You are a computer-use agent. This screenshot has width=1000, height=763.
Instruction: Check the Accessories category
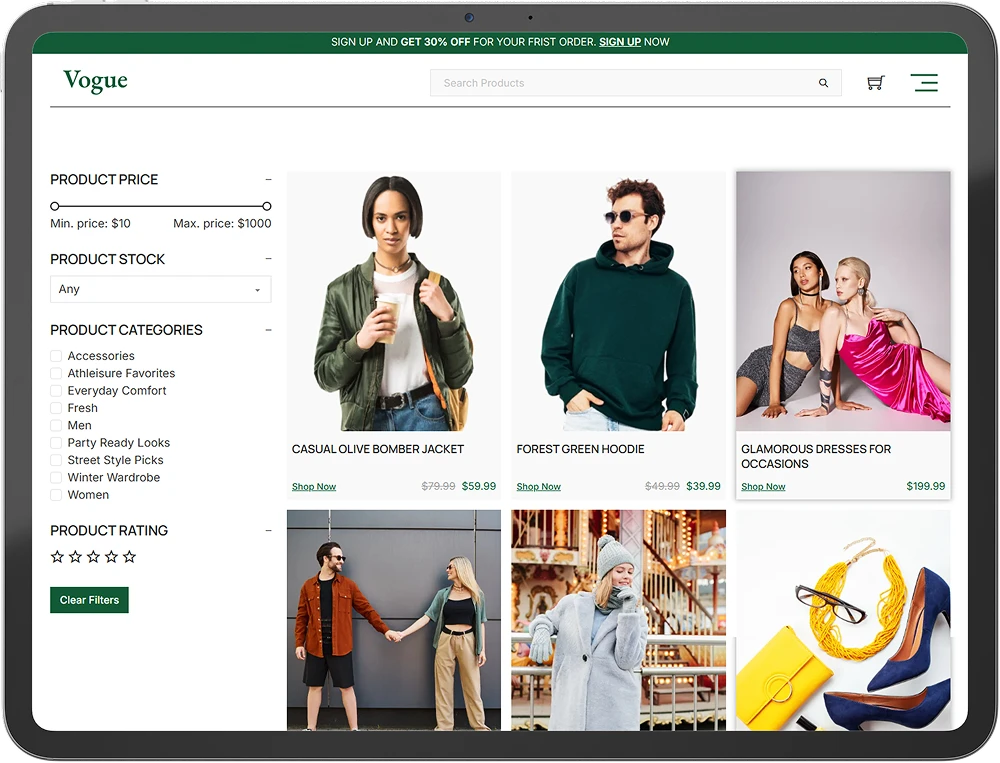56,356
